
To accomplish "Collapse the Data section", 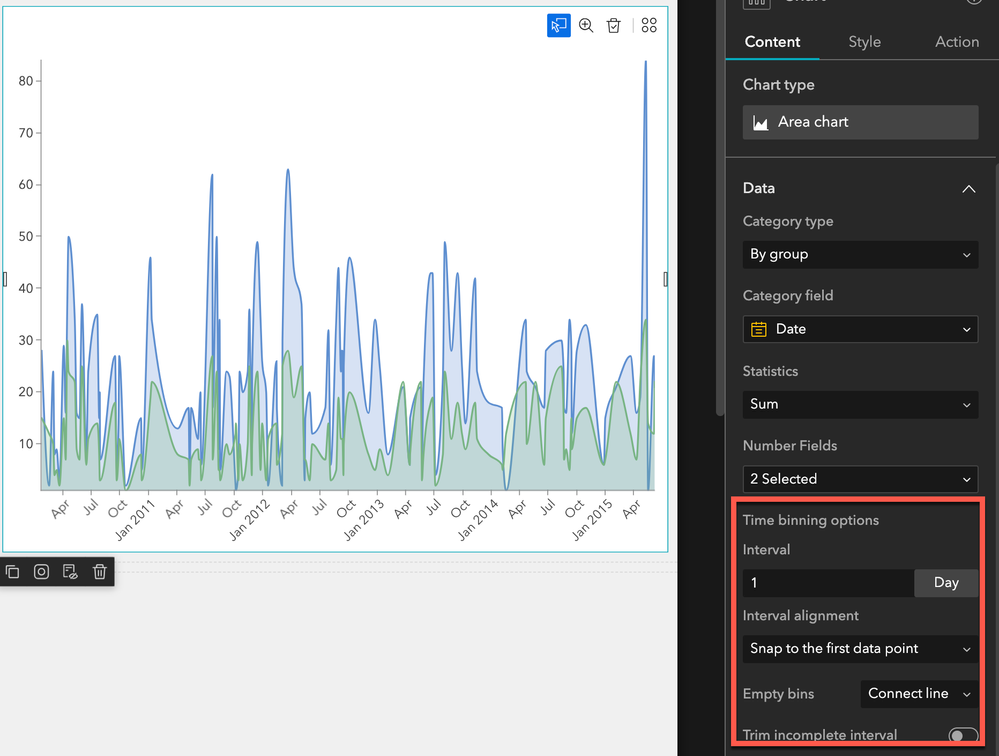I will pyautogui.click(x=968, y=189).
